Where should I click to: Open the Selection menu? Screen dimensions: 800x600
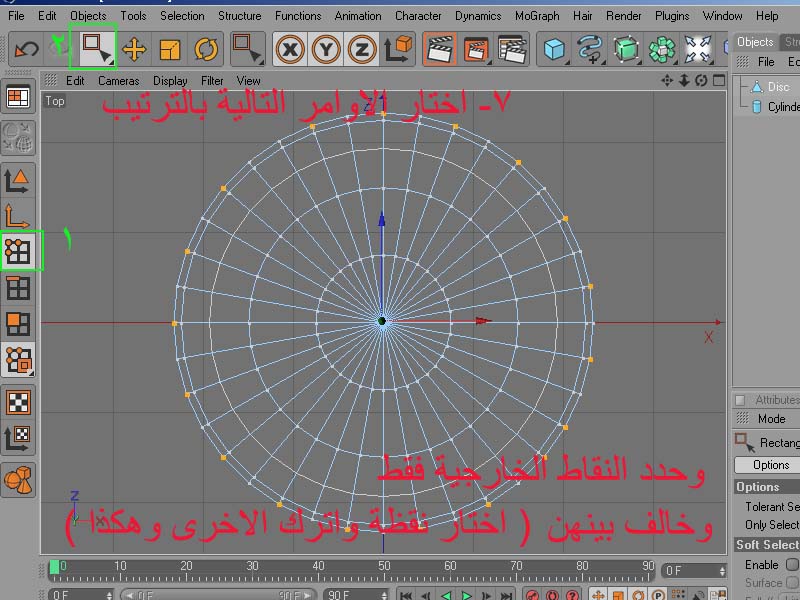[182, 16]
